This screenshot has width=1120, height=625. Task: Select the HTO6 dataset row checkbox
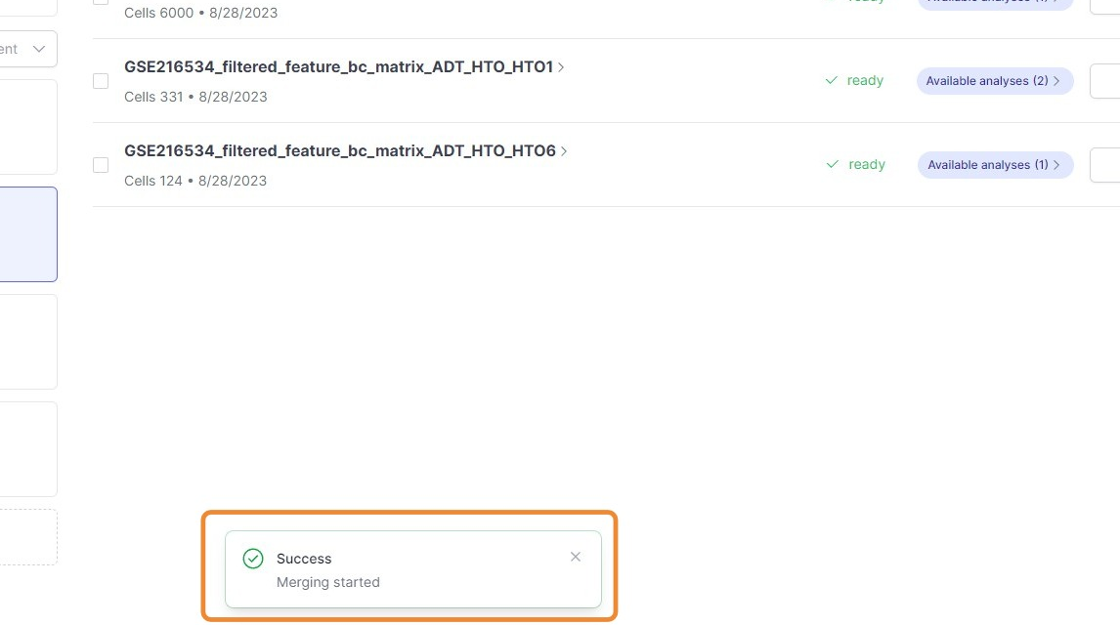pos(101,165)
